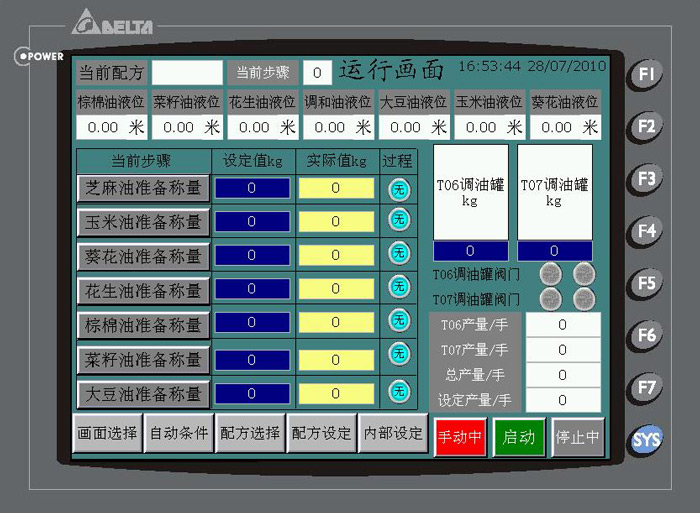Edit 芝麻油 setpoint blue value field
This screenshot has height=513, width=700.
(x=252, y=188)
